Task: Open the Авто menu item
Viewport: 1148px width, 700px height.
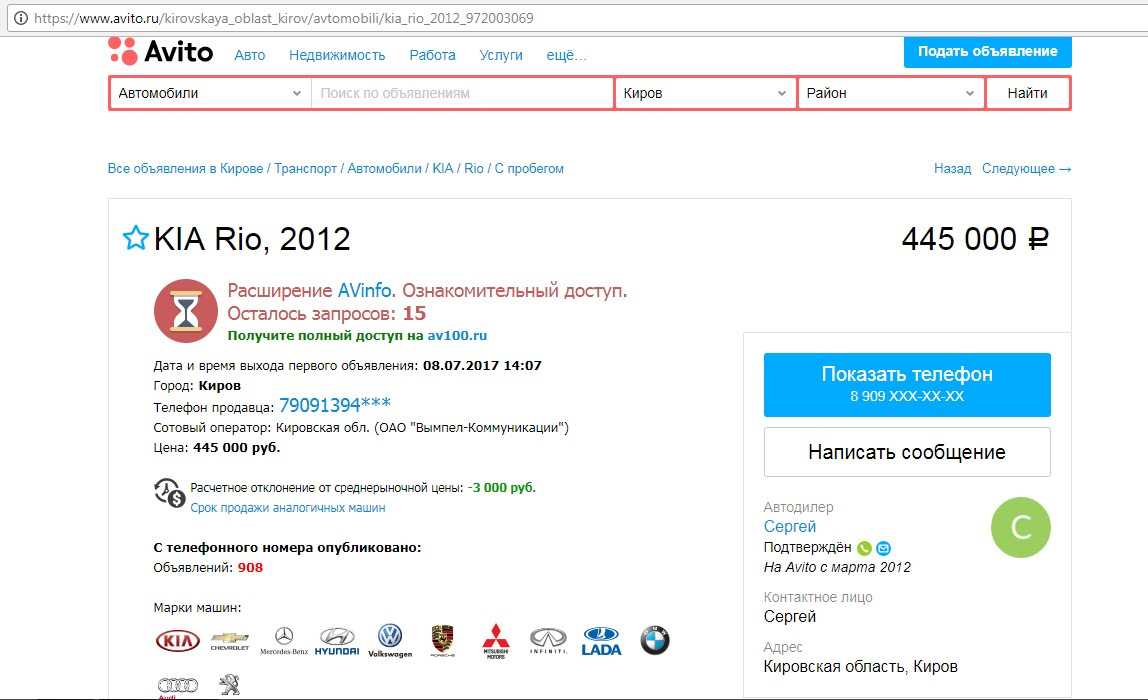Action: click(x=250, y=55)
